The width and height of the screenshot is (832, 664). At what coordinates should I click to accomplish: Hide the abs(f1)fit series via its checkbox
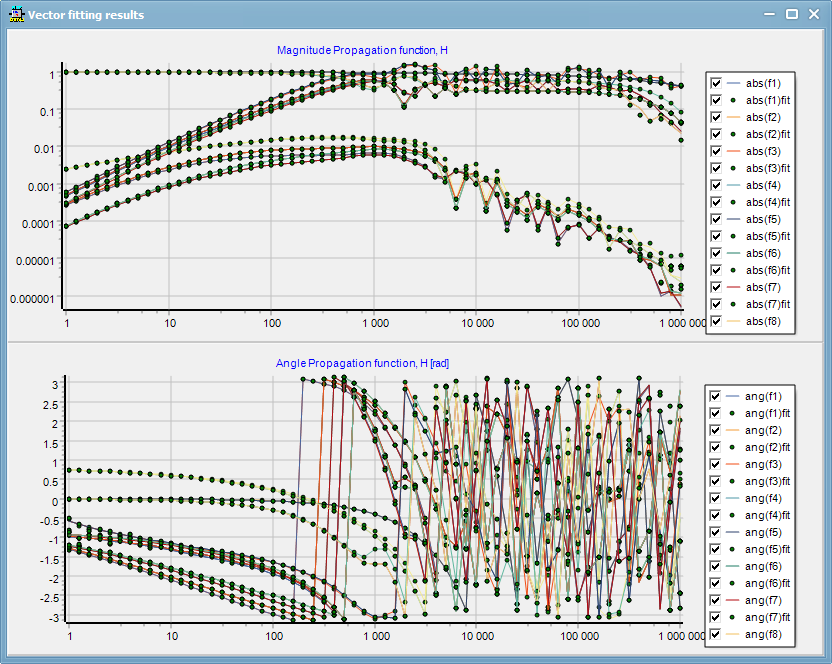(x=716, y=101)
